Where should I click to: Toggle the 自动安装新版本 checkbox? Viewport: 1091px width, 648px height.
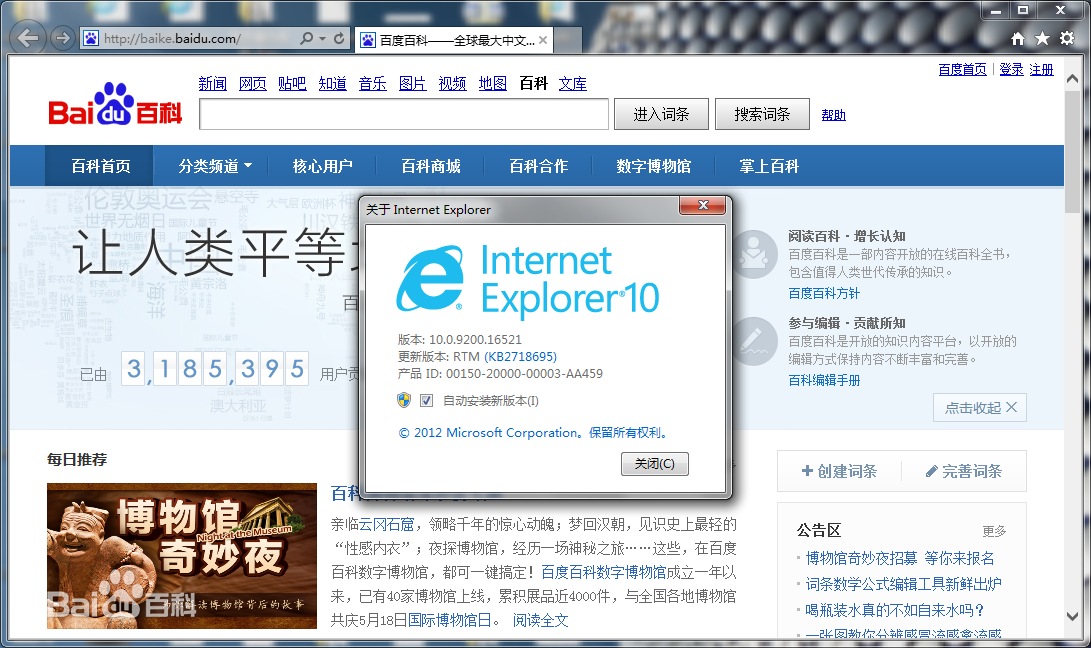tap(427, 400)
